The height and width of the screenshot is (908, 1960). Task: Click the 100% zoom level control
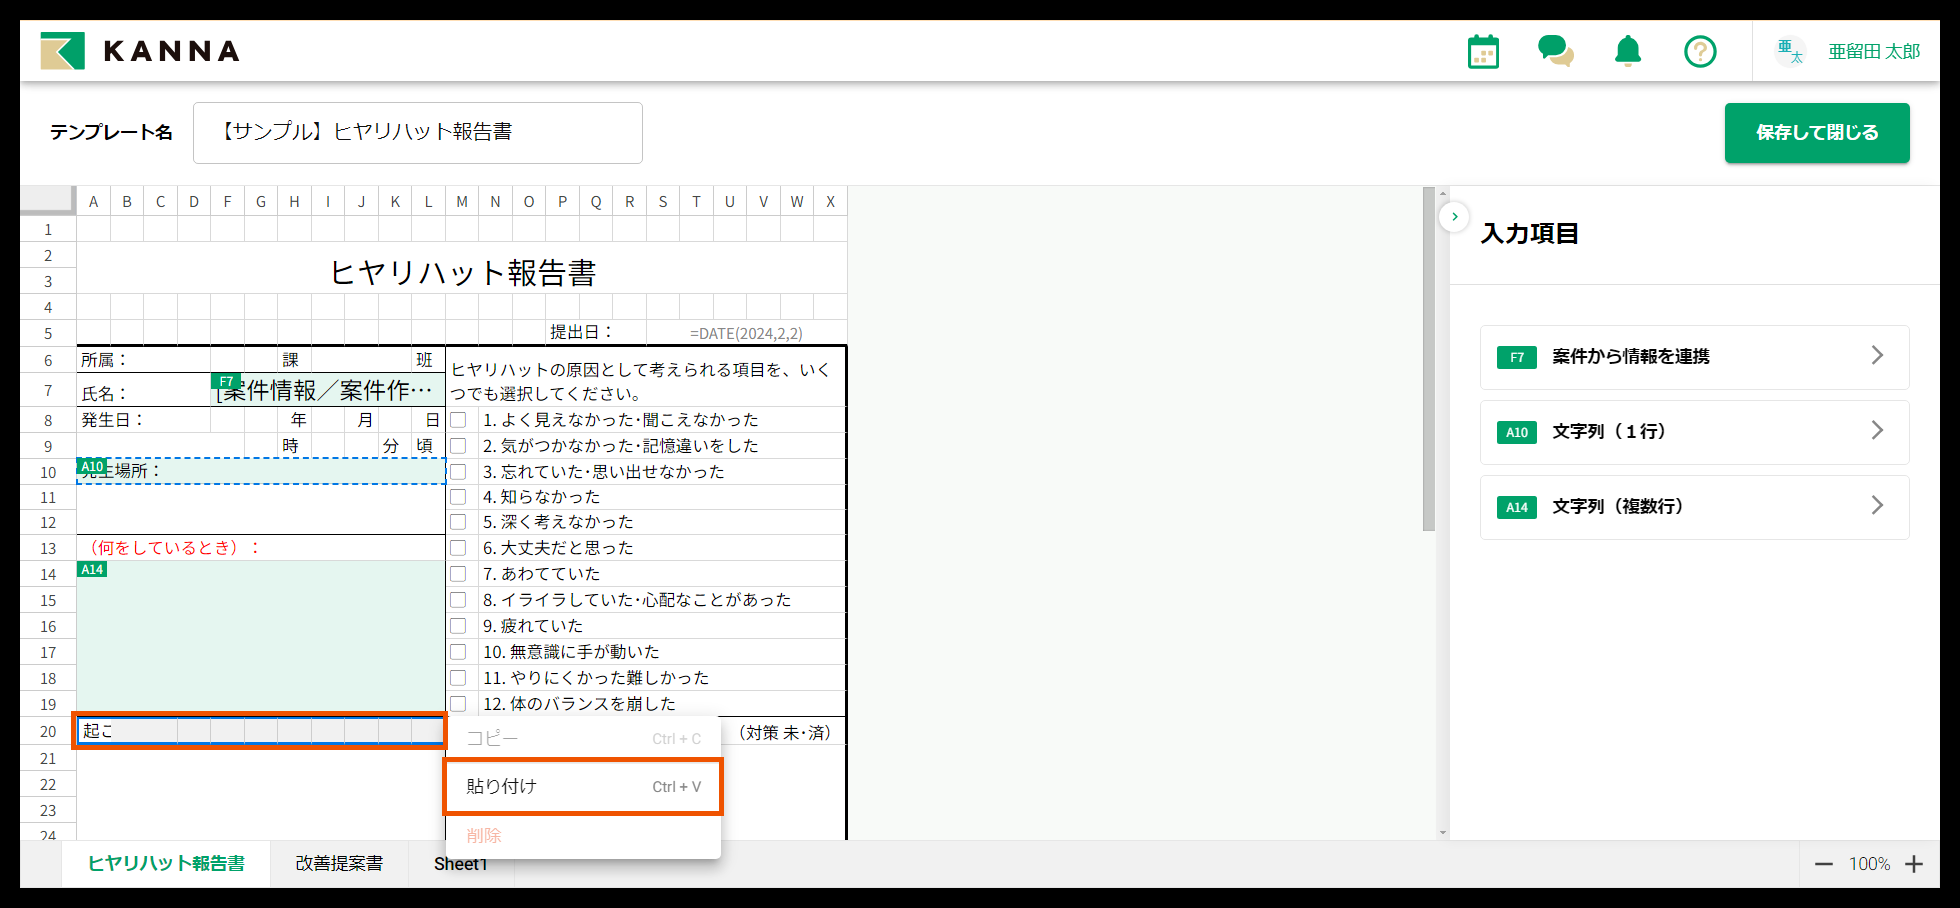[x=1870, y=864]
